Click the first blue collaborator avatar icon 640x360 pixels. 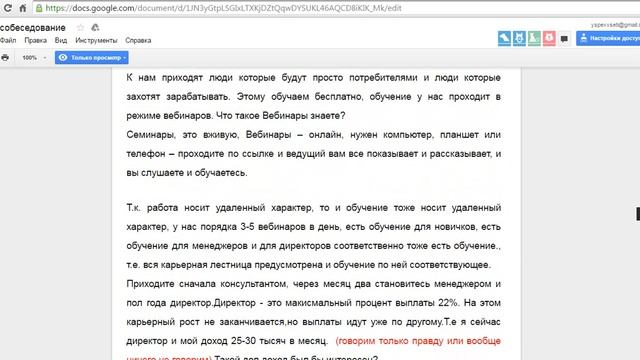(504, 38)
